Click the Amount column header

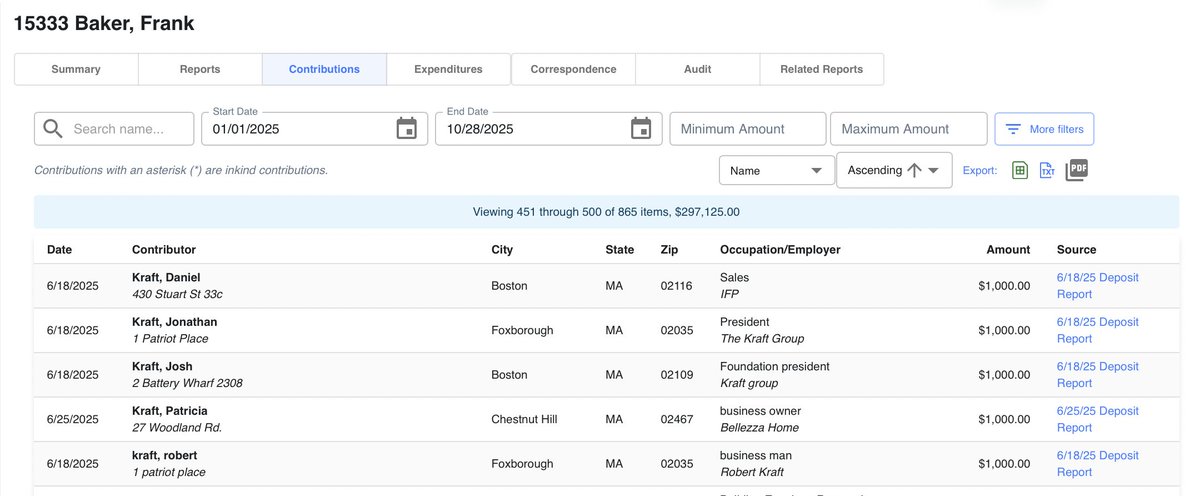click(x=1007, y=249)
